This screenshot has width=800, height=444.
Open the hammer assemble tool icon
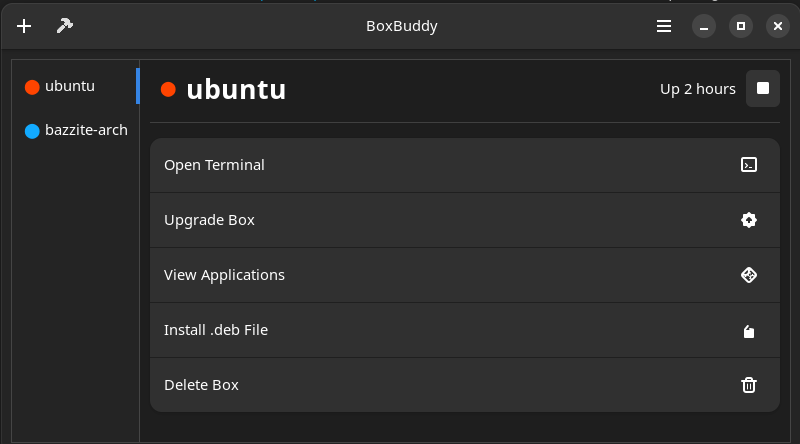65,26
